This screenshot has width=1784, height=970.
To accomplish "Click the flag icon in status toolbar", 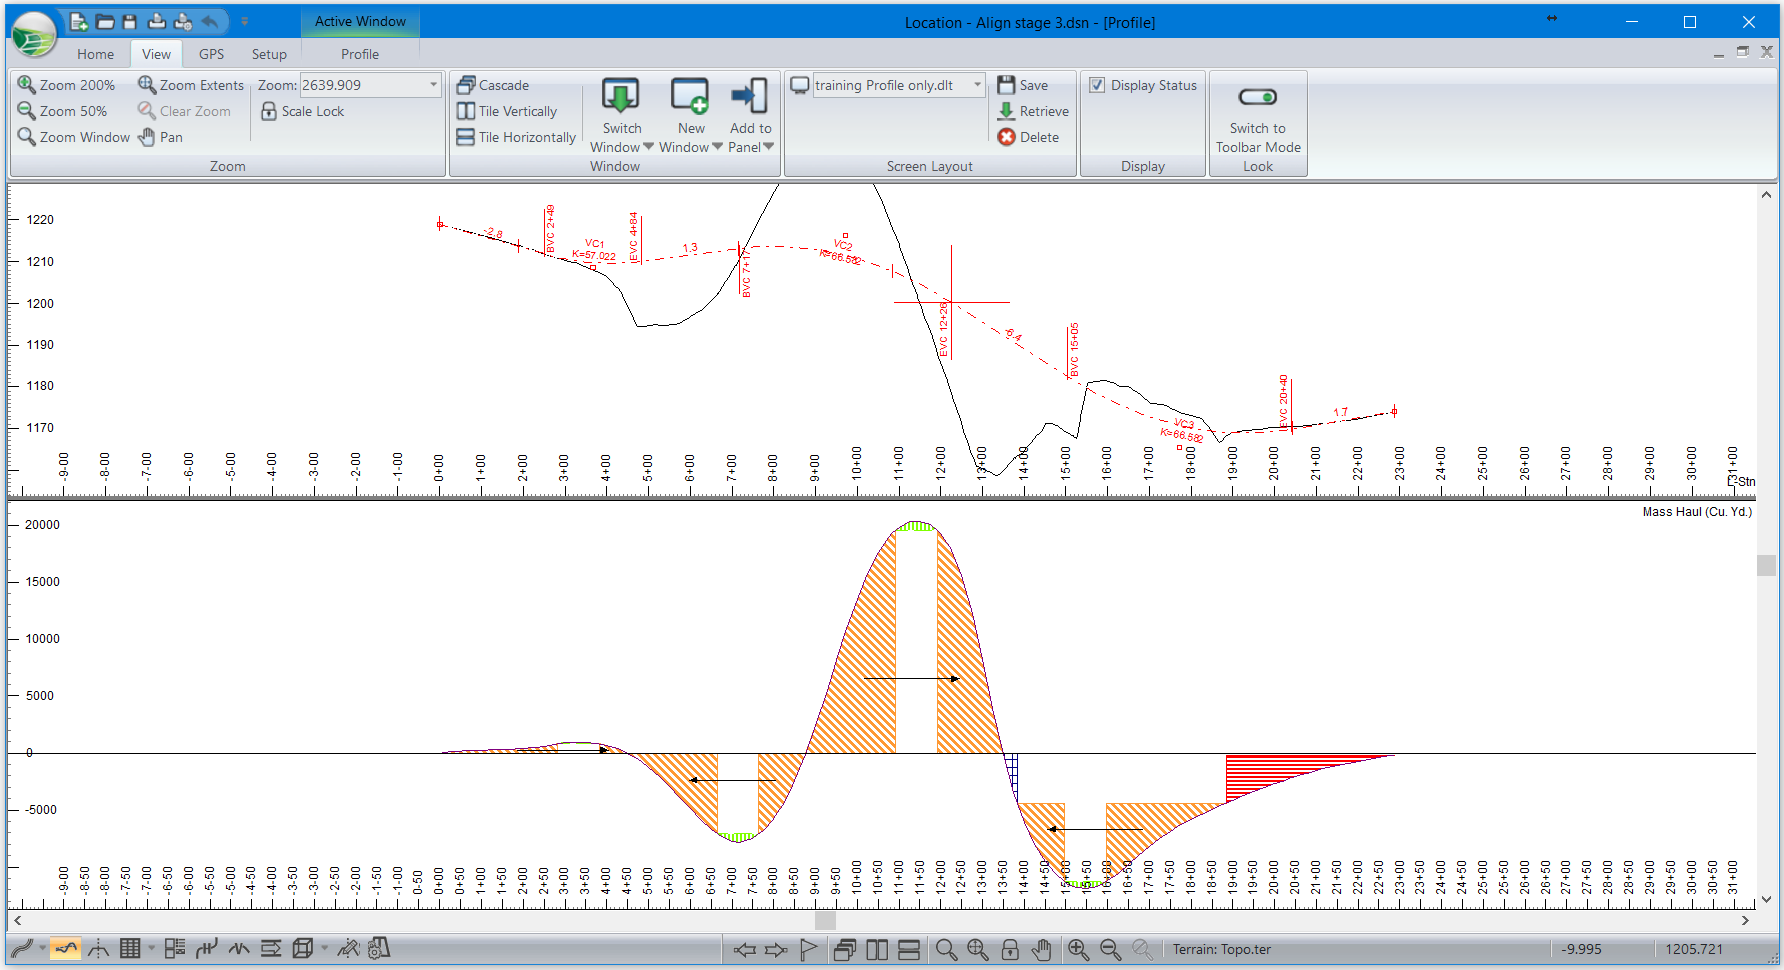I will tap(809, 949).
